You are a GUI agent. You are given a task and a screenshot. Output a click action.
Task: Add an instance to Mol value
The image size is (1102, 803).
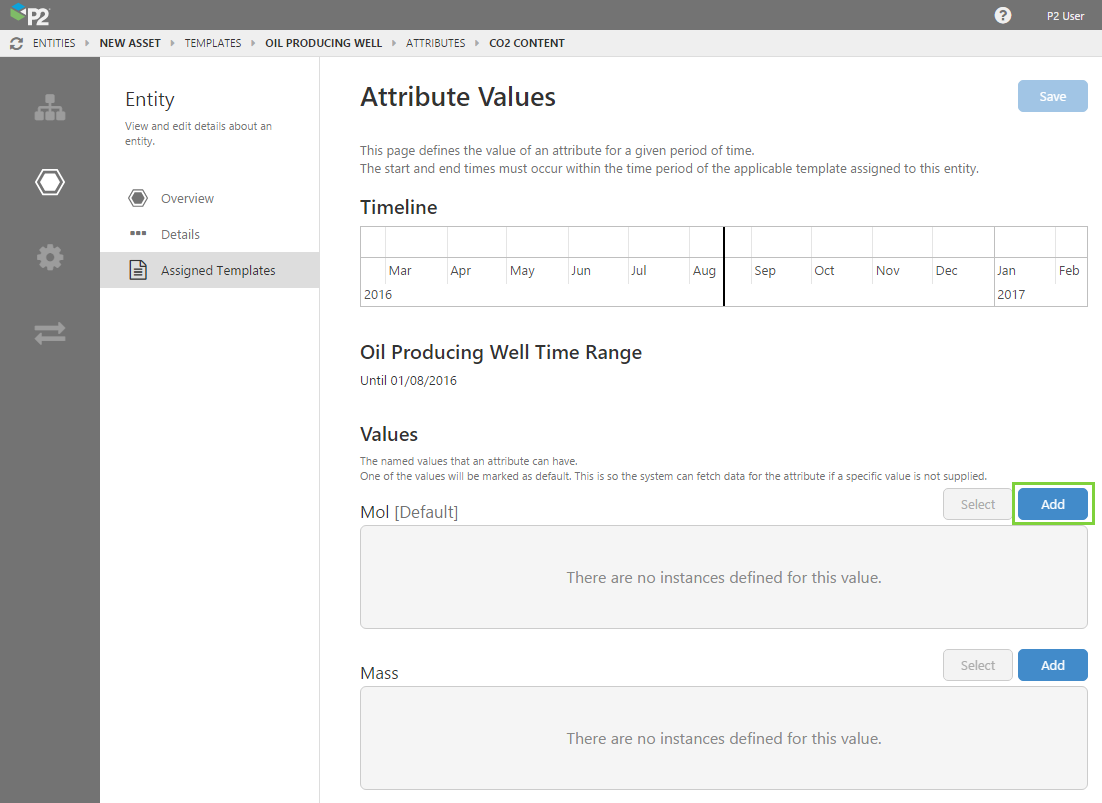(x=1052, y=504)
